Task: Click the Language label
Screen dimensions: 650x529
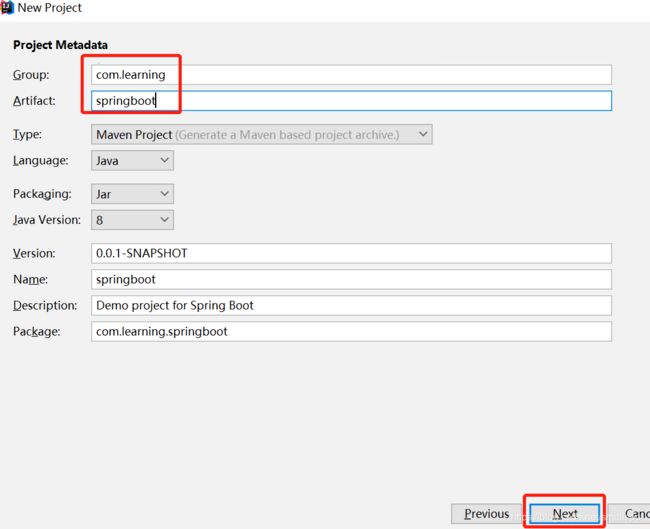Action: (x=41, y=160)
